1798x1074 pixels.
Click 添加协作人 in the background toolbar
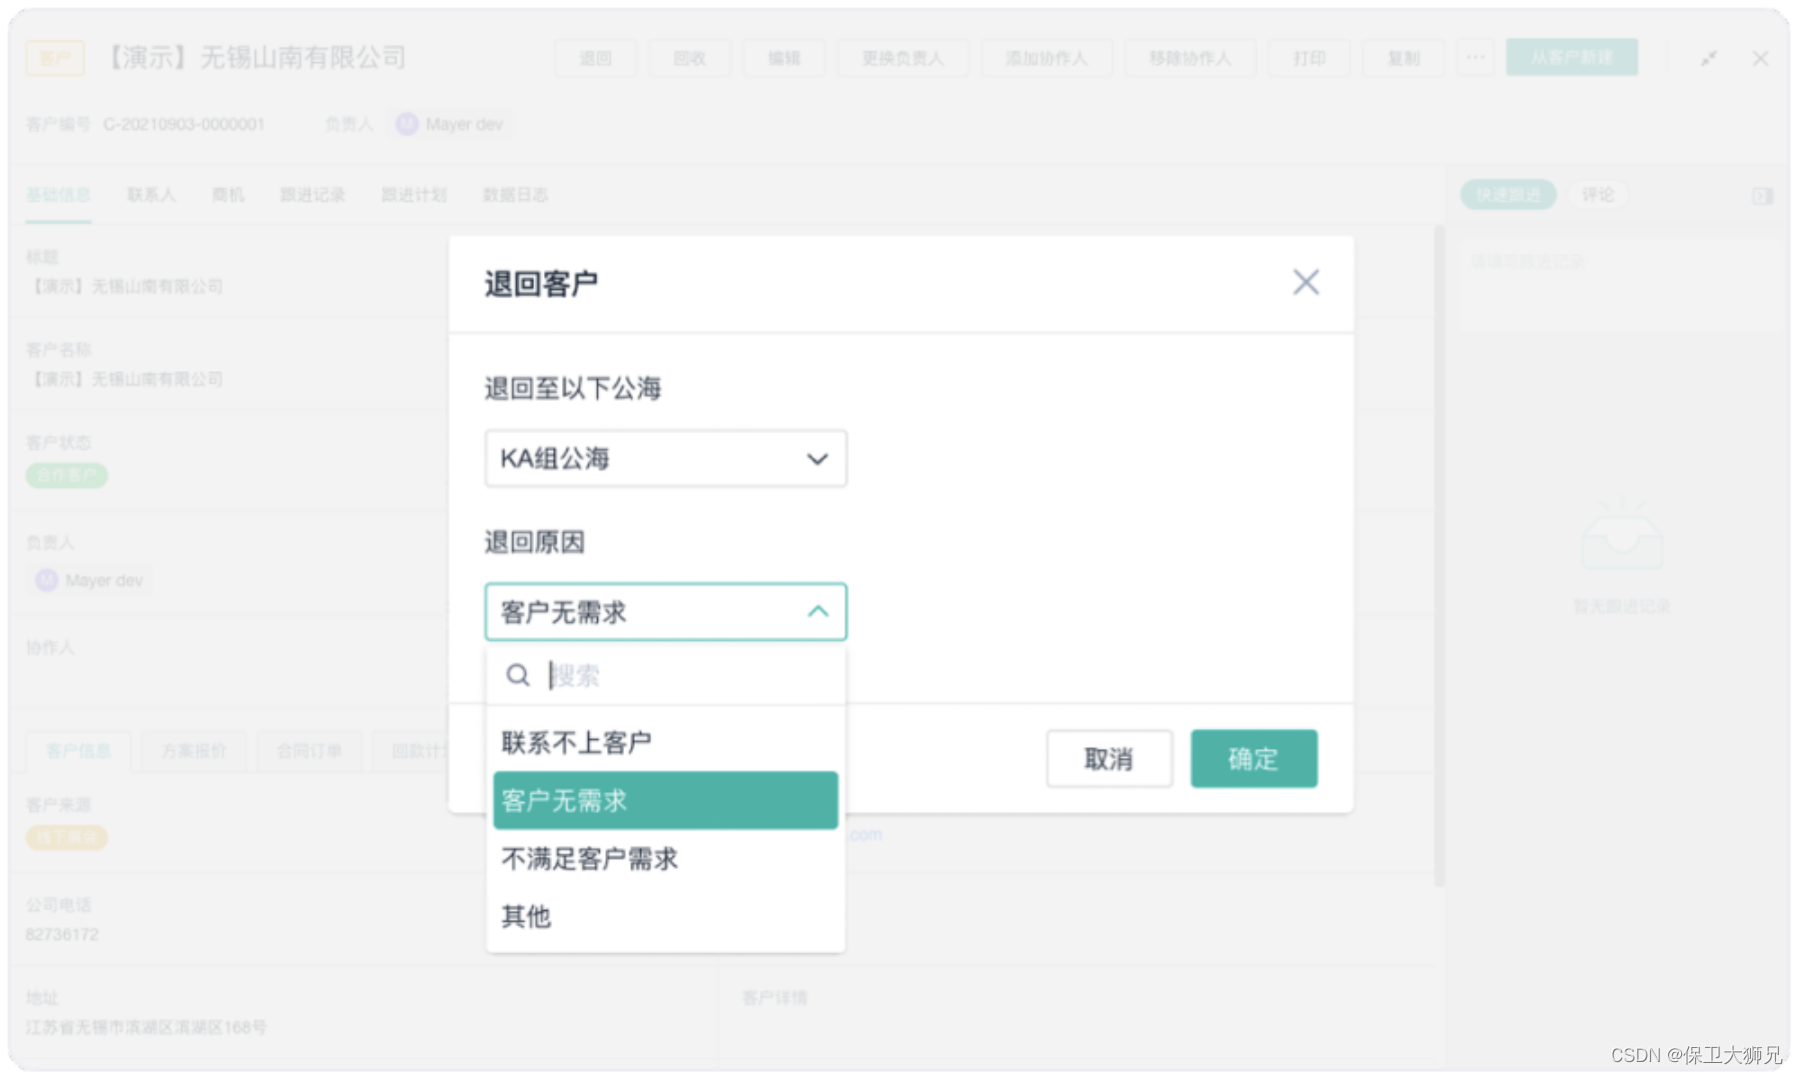click(1046, 58)
